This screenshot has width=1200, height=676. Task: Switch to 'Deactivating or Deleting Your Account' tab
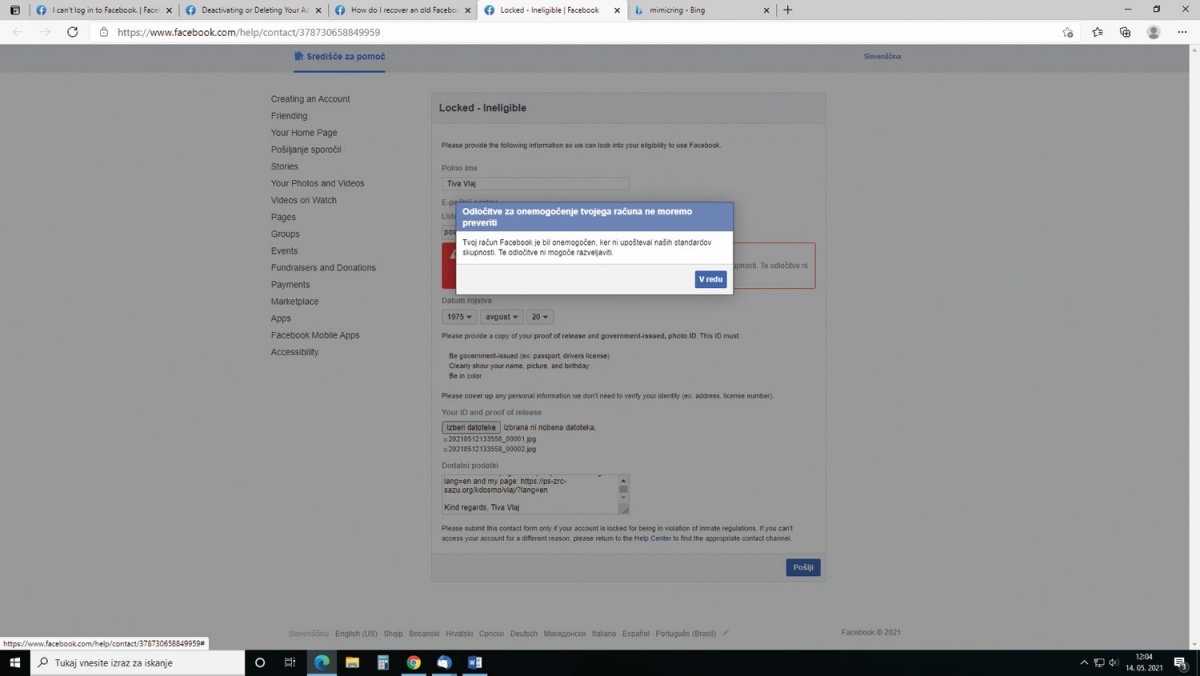(253, 10)
